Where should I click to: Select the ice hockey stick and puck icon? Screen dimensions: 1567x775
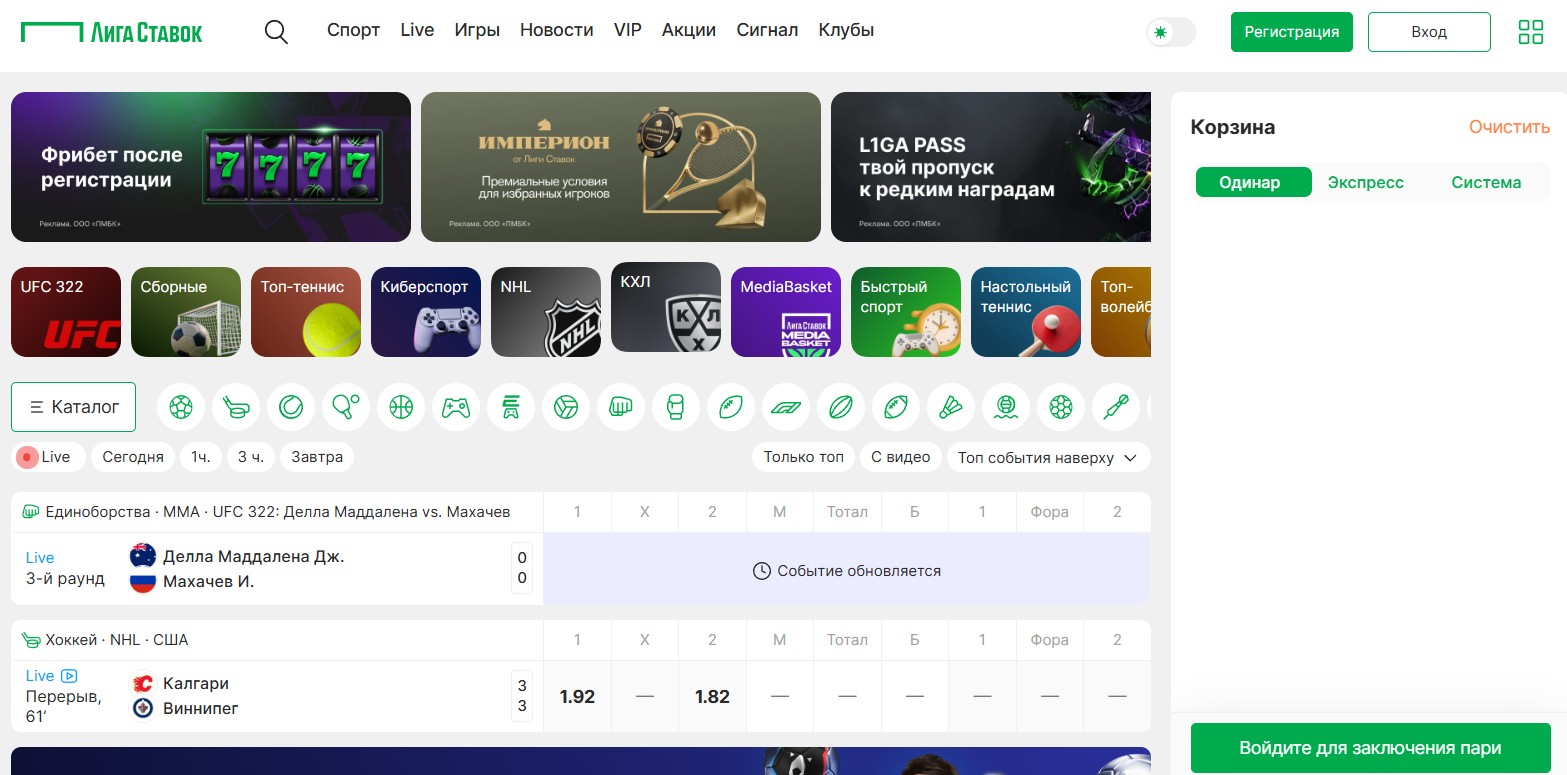tap(236, 407)
